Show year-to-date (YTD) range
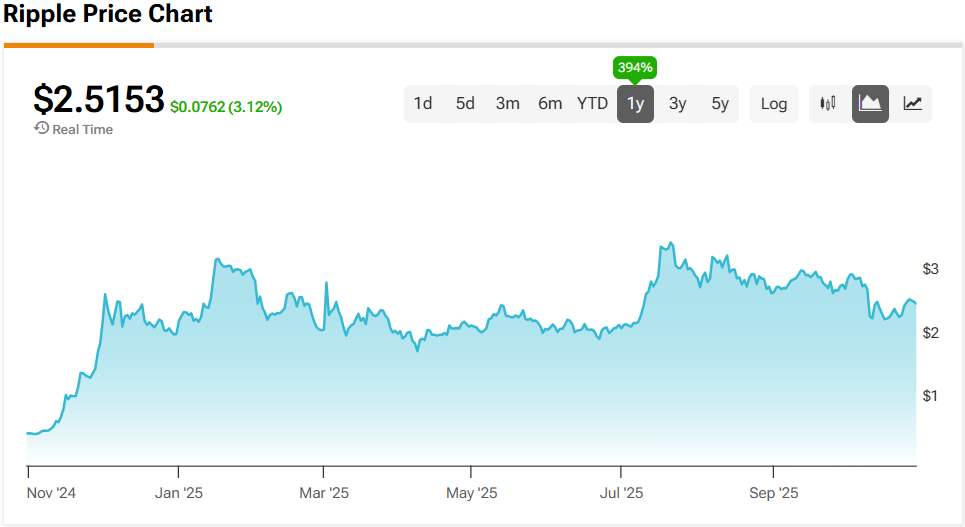This screenshot has width=965, height=527. point(592,103)
